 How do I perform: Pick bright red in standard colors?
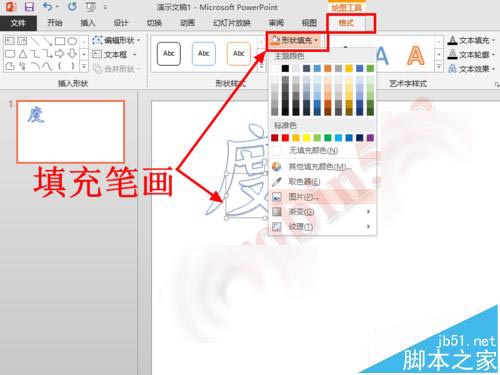[285, 138]
